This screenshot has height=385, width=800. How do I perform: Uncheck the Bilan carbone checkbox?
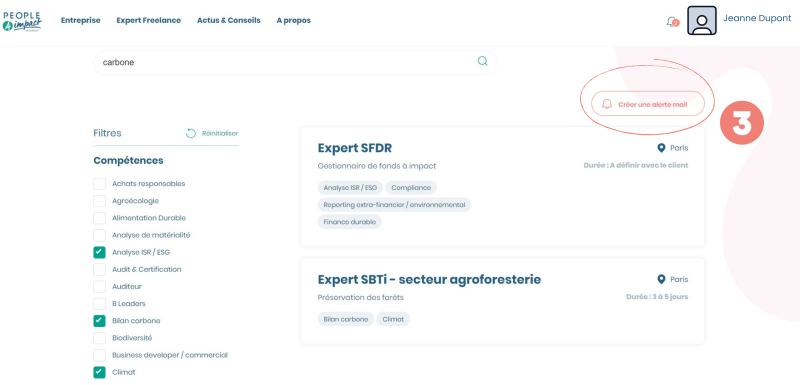99,321
